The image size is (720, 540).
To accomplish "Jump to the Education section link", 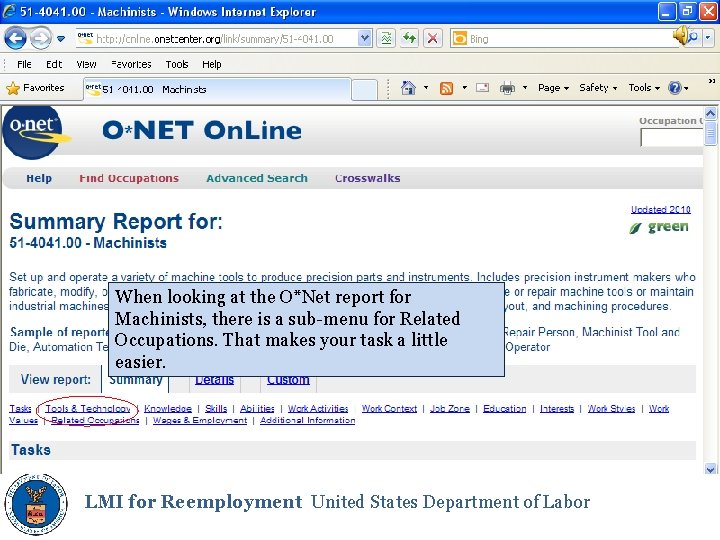I will (504, 408).
